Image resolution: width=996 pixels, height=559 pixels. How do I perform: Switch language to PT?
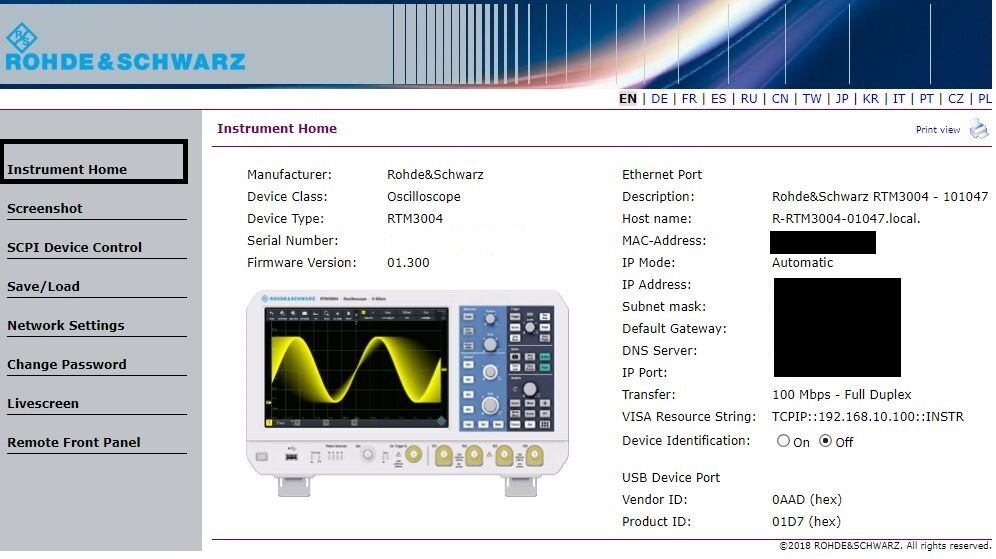tap(927, 98)
